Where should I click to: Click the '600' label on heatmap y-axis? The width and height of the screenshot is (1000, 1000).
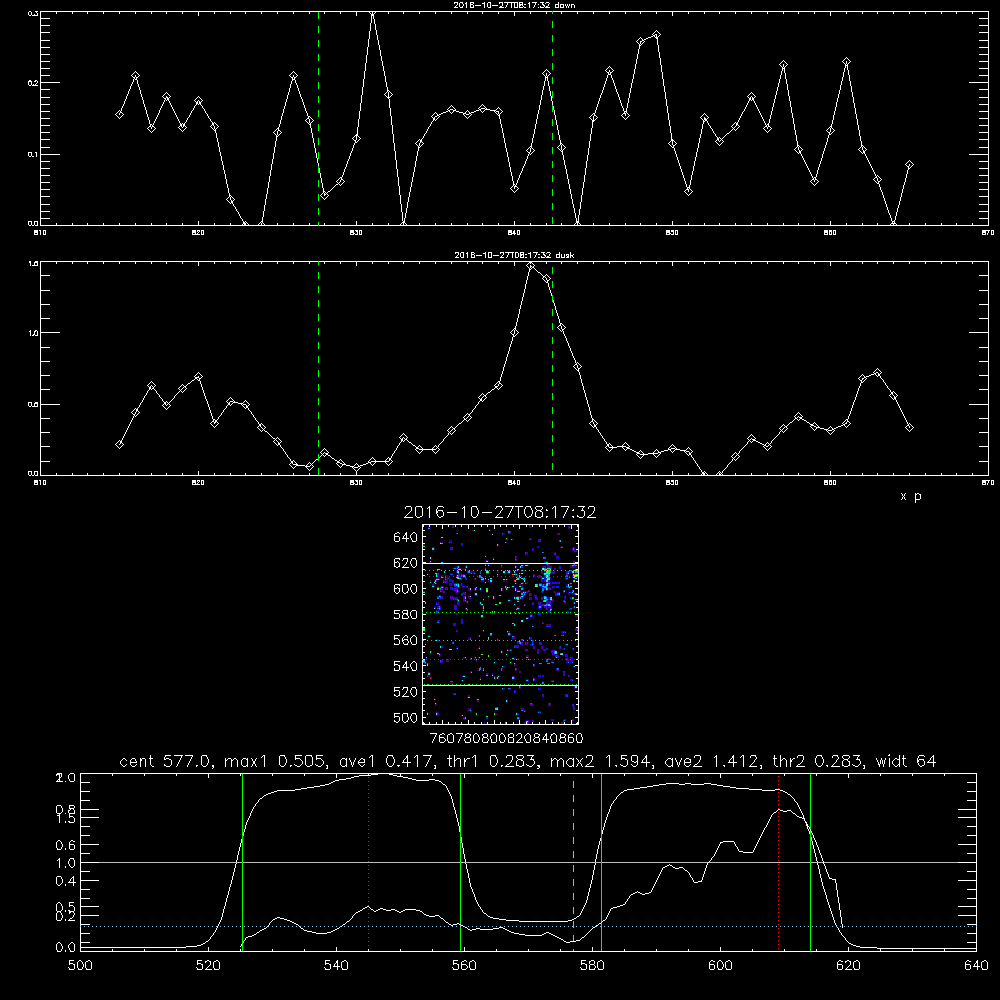point(406,589)
